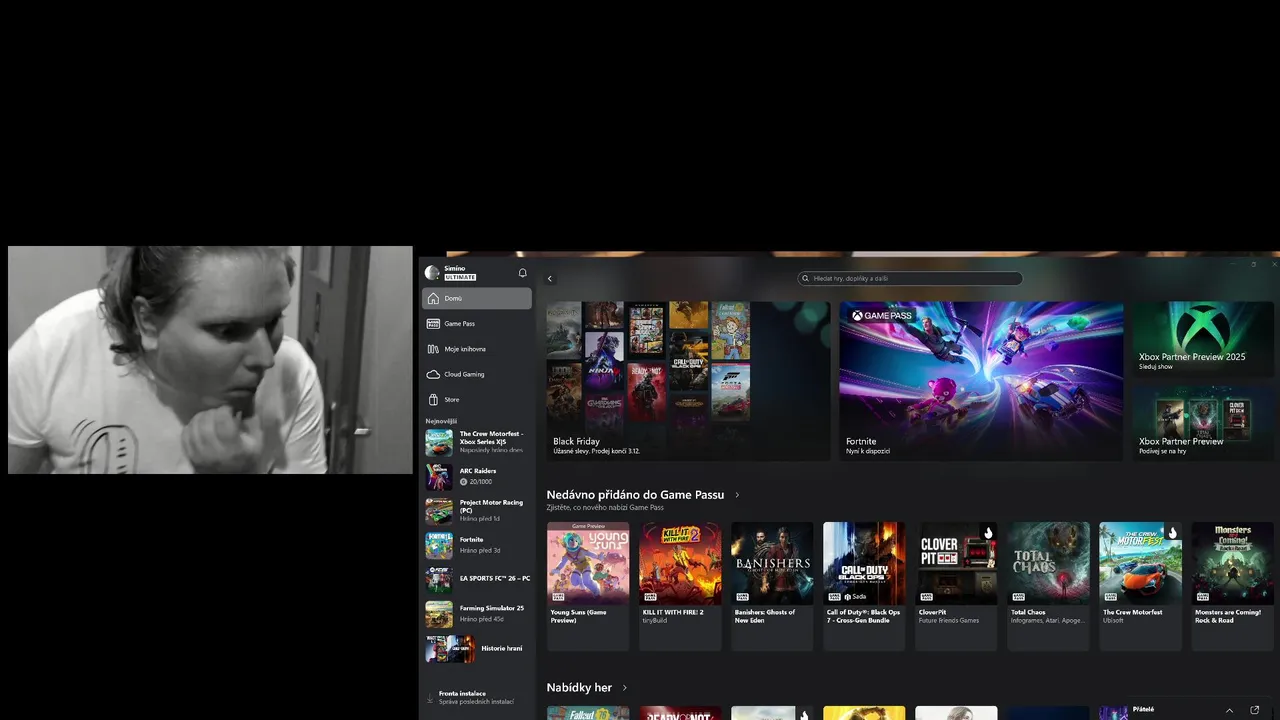The image size is (1280, 720).
Task: Click the Přátelé label
Action: (x=1143, y=709)
